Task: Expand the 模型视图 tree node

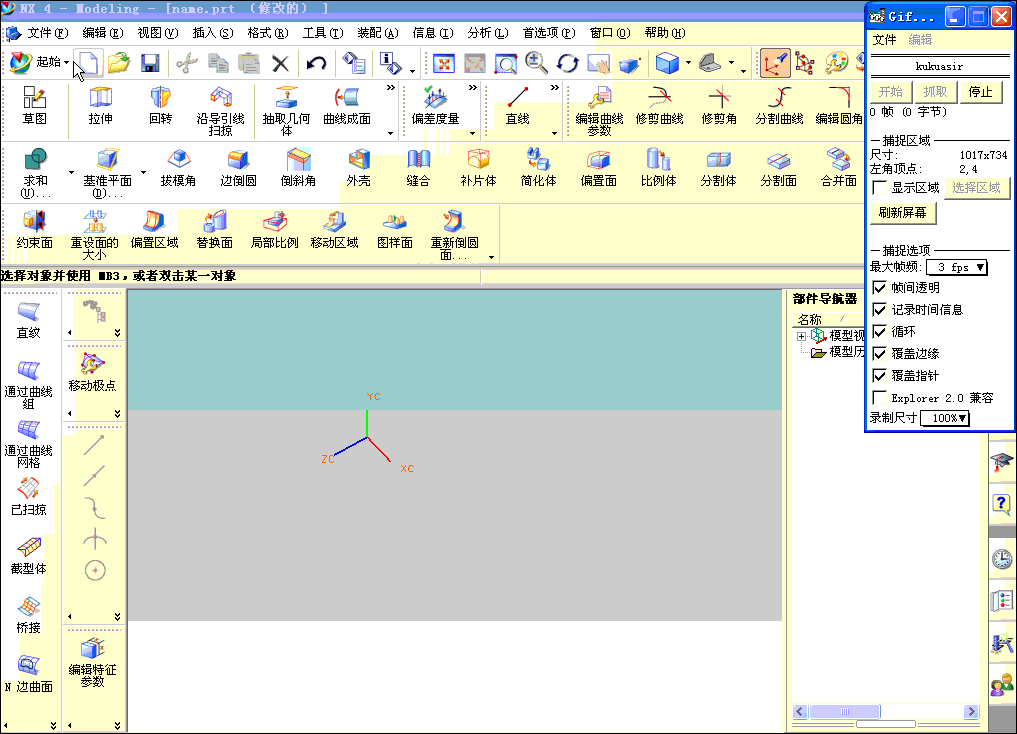Action: [x=801, y=337]
